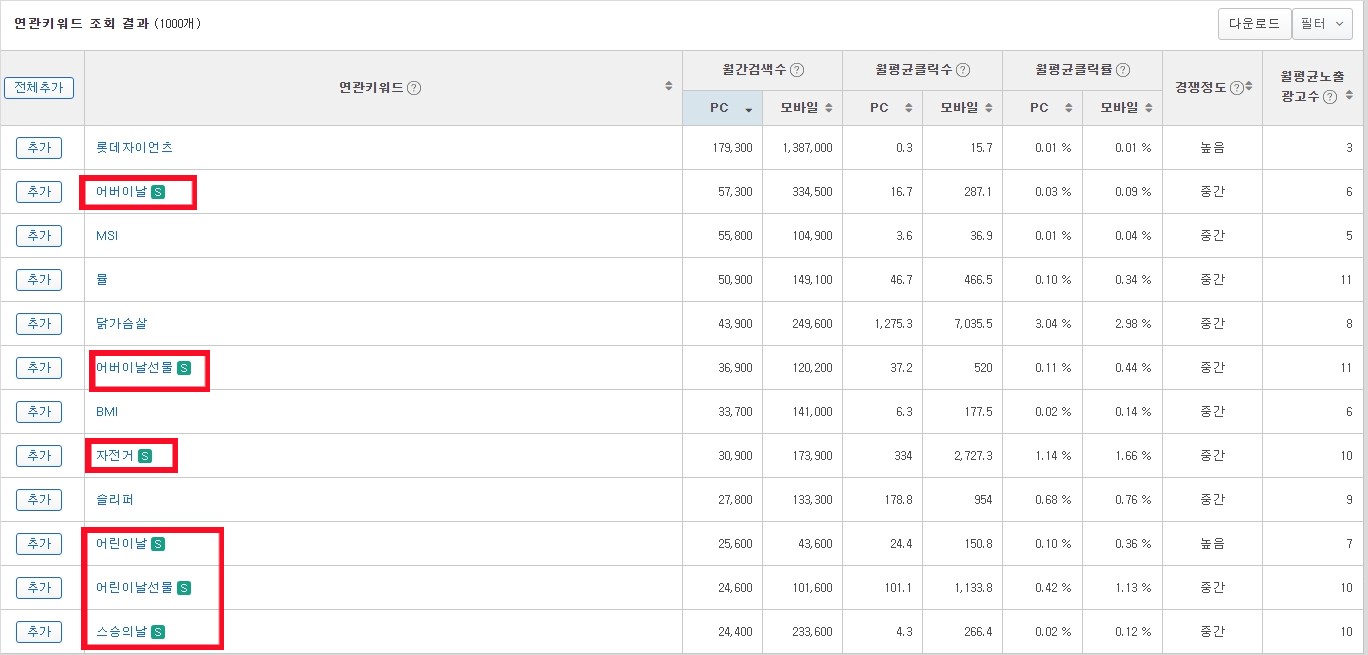Open help tooltip for 월간검색수 column
The height and width of the screenshot is (655, 1368).
(x=797, y=69)
